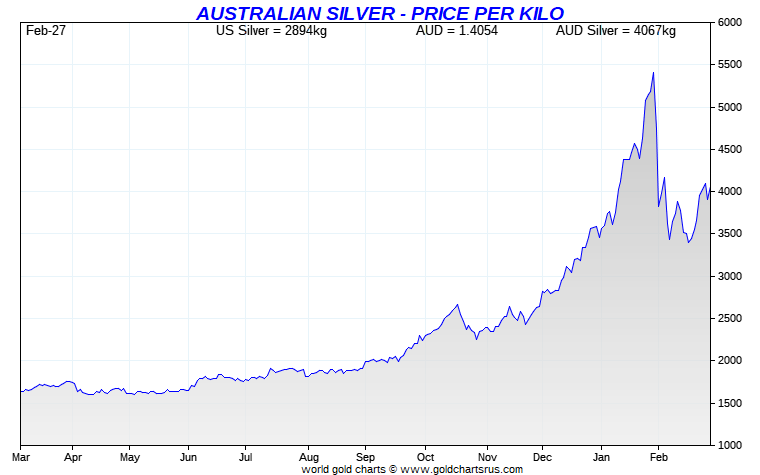The image size is (760, 475).
Task: Click the 'AUD = 1.4054' exchange rate text
Action: pyautogui.click(x=457, y=31)
